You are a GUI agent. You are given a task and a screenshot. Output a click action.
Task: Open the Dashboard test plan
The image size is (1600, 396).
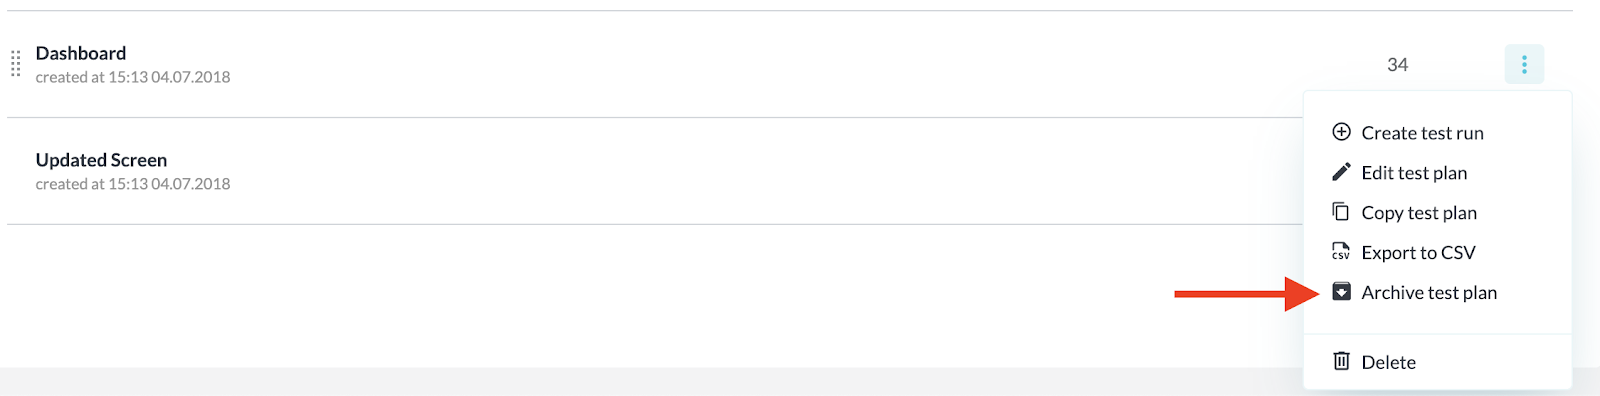[81, 53]
